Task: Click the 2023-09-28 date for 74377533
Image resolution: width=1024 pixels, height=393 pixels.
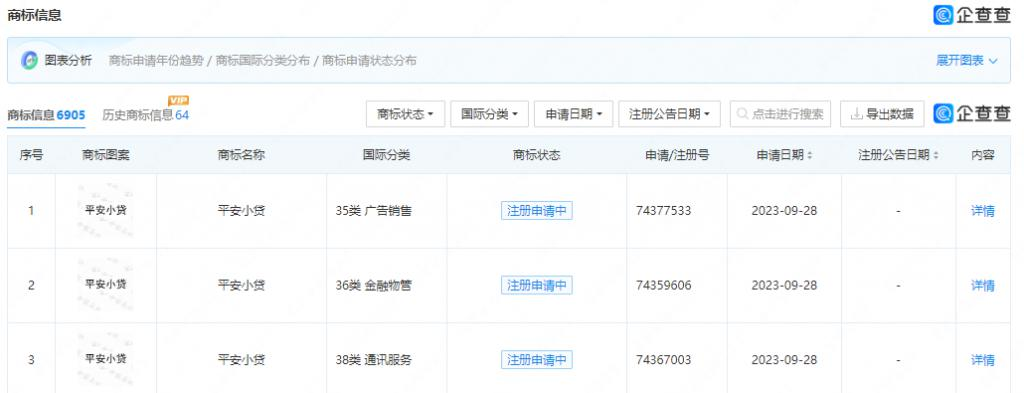Action: pyautogui.click(x=784, y=211)
